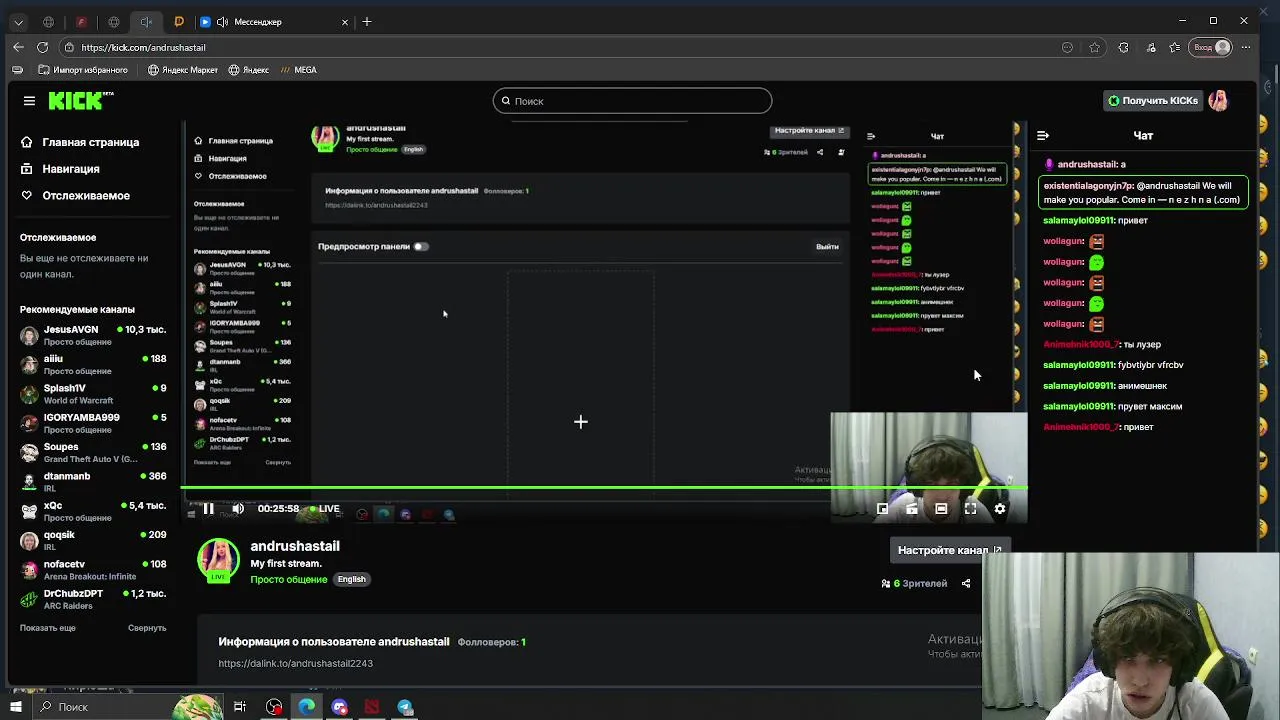Click the Kick search field
This screenshot has height=720, width=1280.
click(632, 101)
